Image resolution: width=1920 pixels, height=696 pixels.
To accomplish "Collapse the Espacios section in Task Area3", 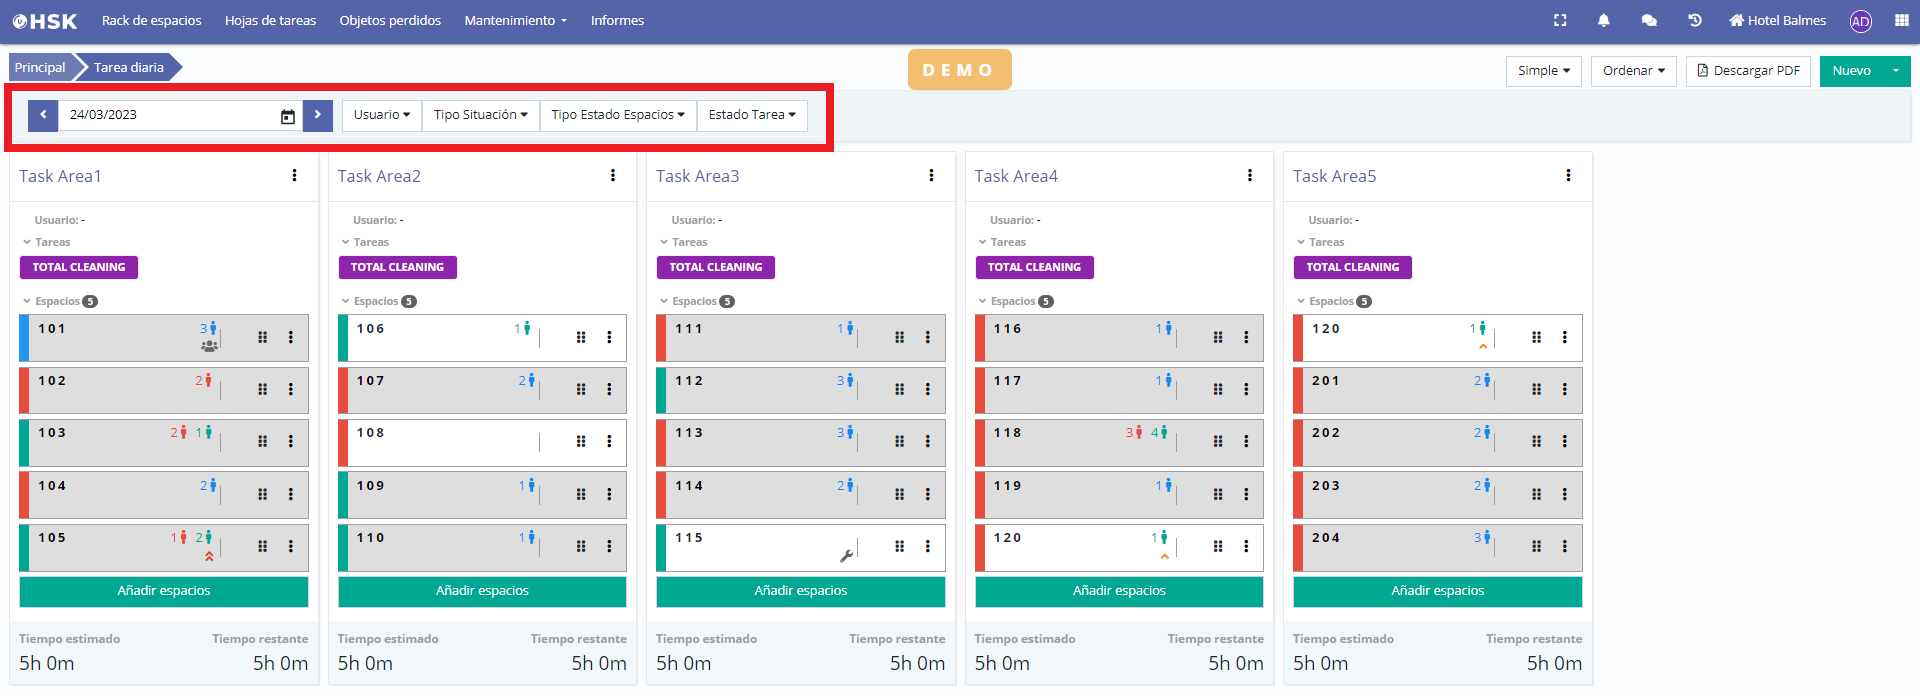I will click(664, 301).
